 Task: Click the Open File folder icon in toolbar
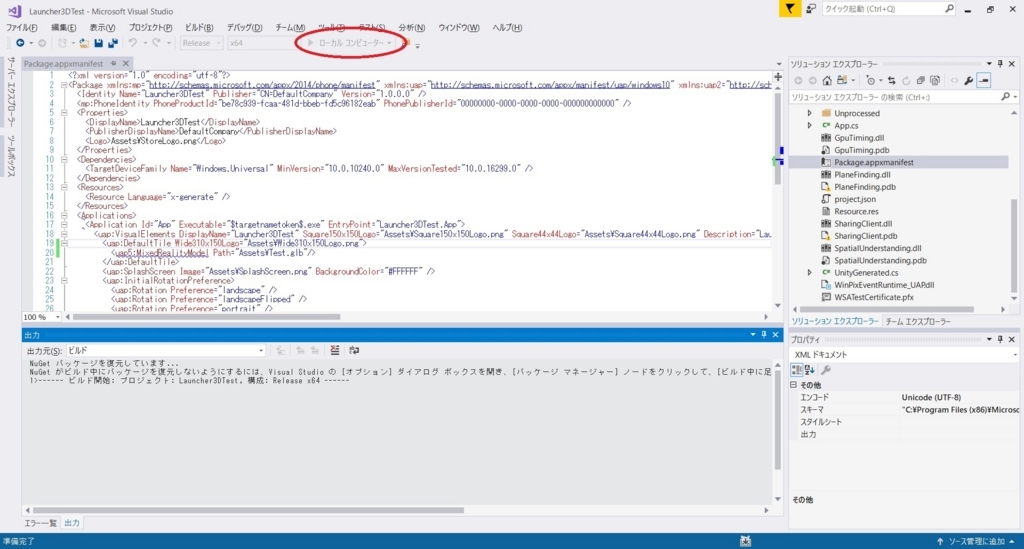[84, 43]
